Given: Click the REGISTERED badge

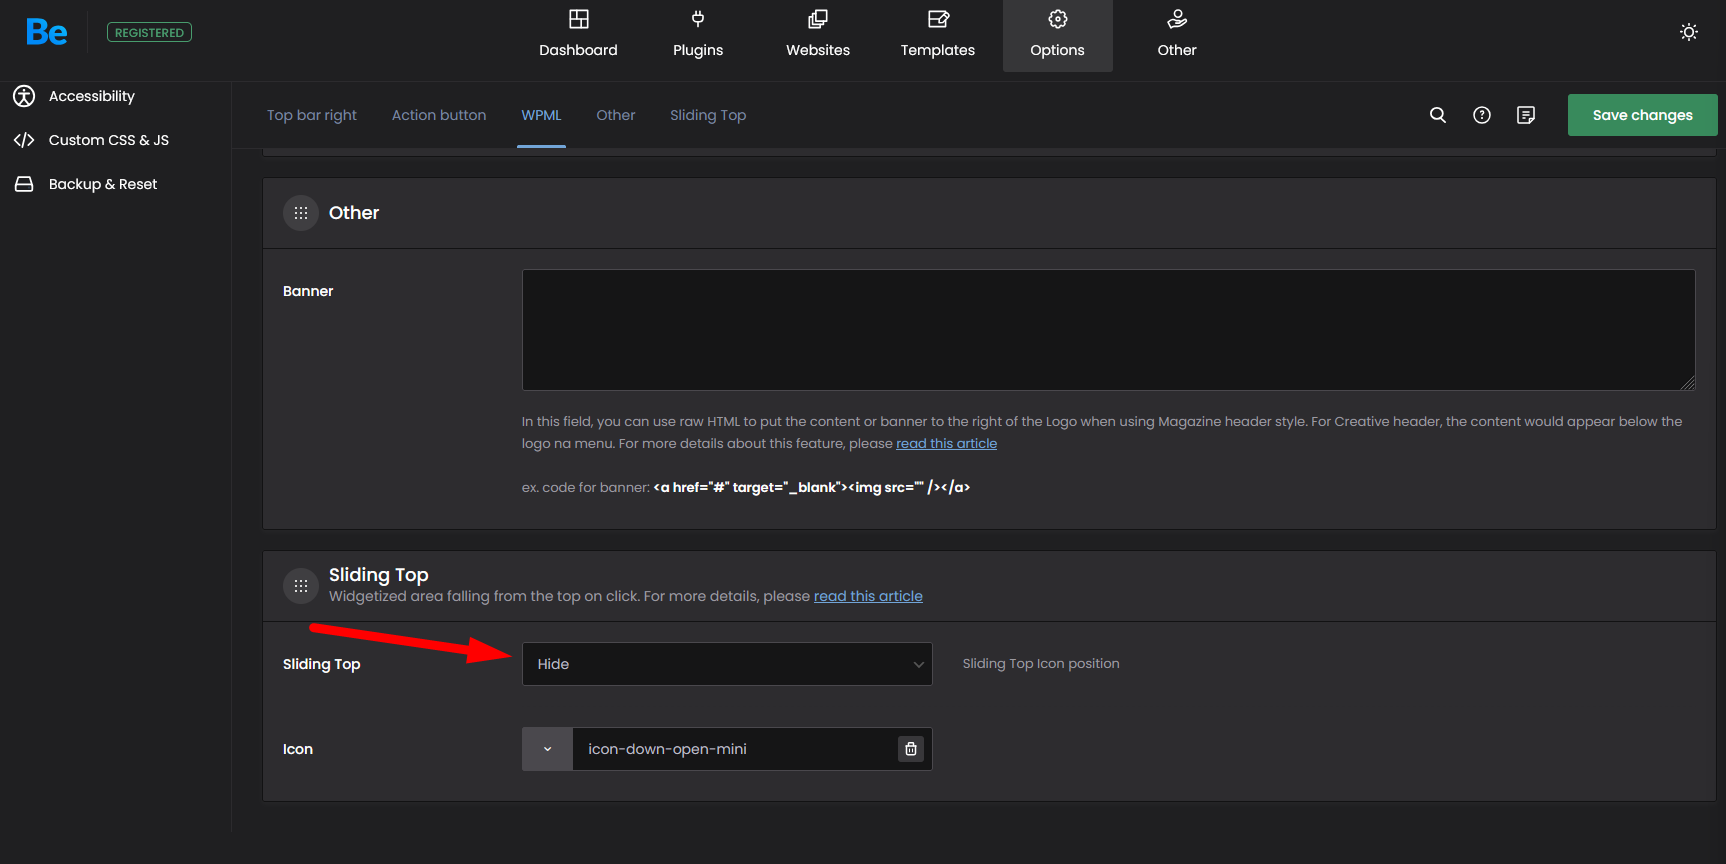Looking at the screenshot, I should click(149, 32).
